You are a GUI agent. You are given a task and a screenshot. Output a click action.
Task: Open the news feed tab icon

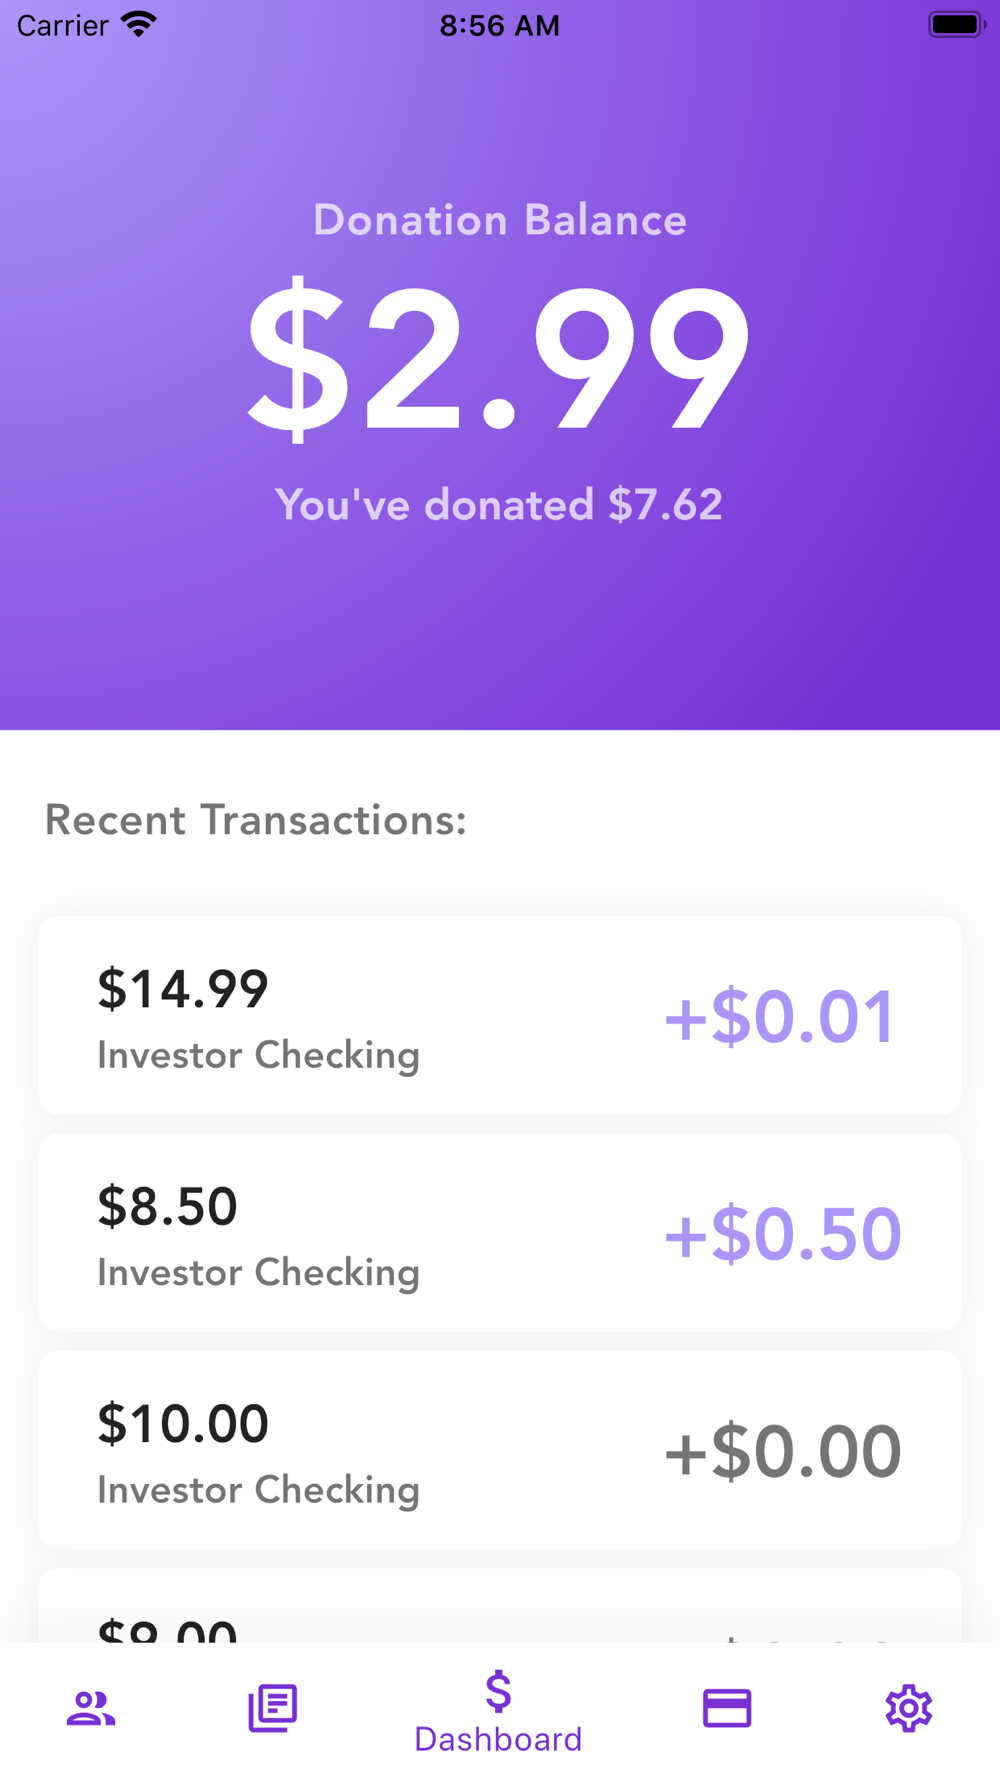(x=273, y=1708)
